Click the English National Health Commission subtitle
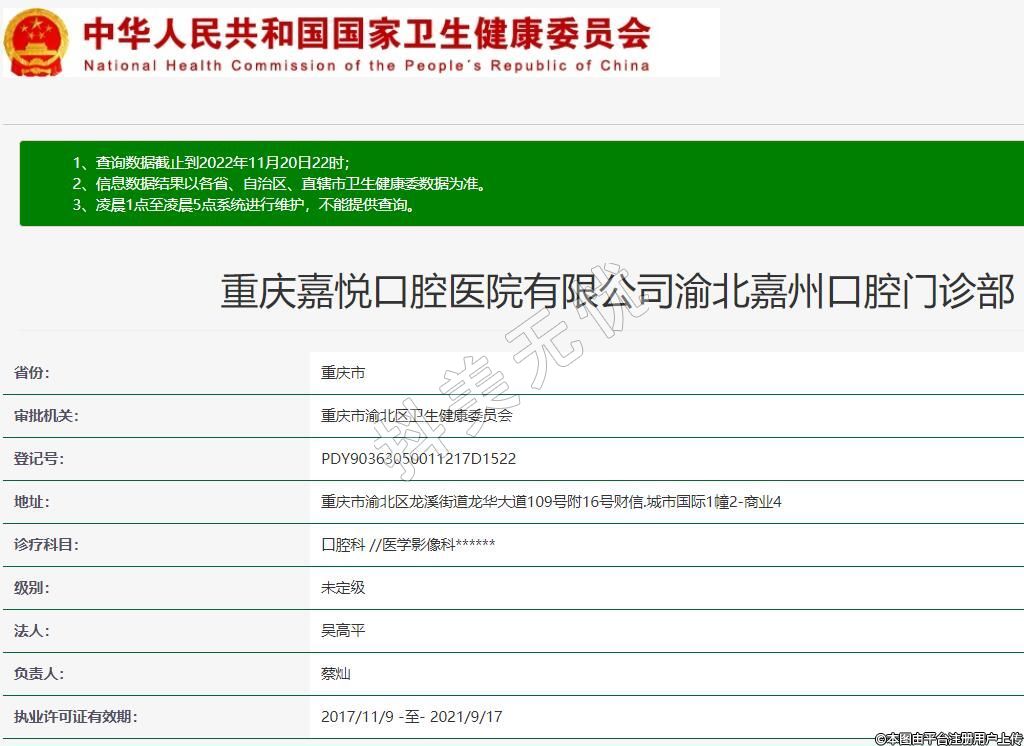Viewport: 1024px width, 746px height. coord(366,66)
